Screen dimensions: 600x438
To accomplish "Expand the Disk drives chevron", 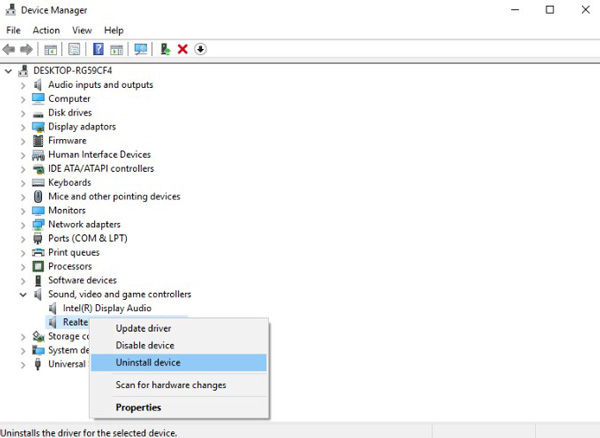I will tap(23, 113).
